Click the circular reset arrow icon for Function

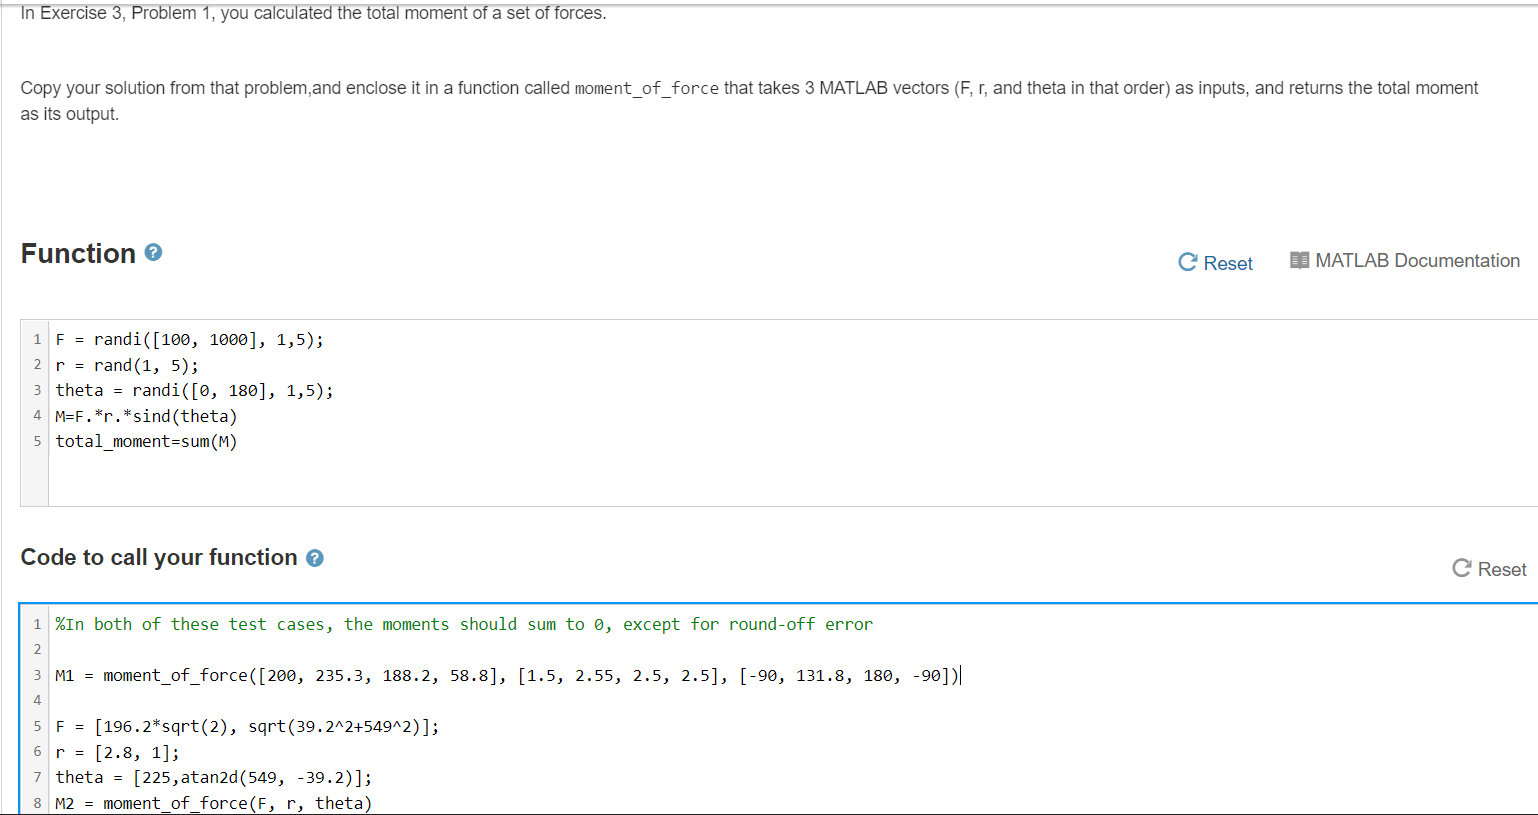pos(1186,261)
